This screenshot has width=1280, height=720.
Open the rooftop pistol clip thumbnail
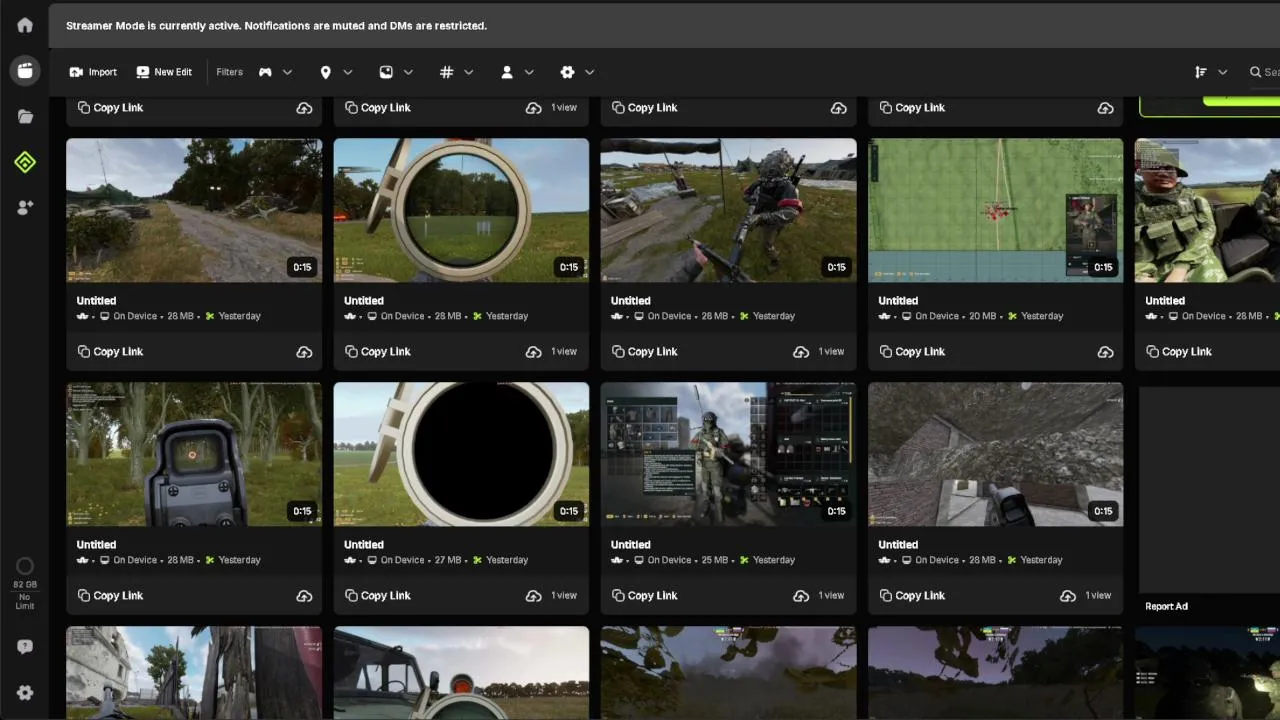coord(995,454)
